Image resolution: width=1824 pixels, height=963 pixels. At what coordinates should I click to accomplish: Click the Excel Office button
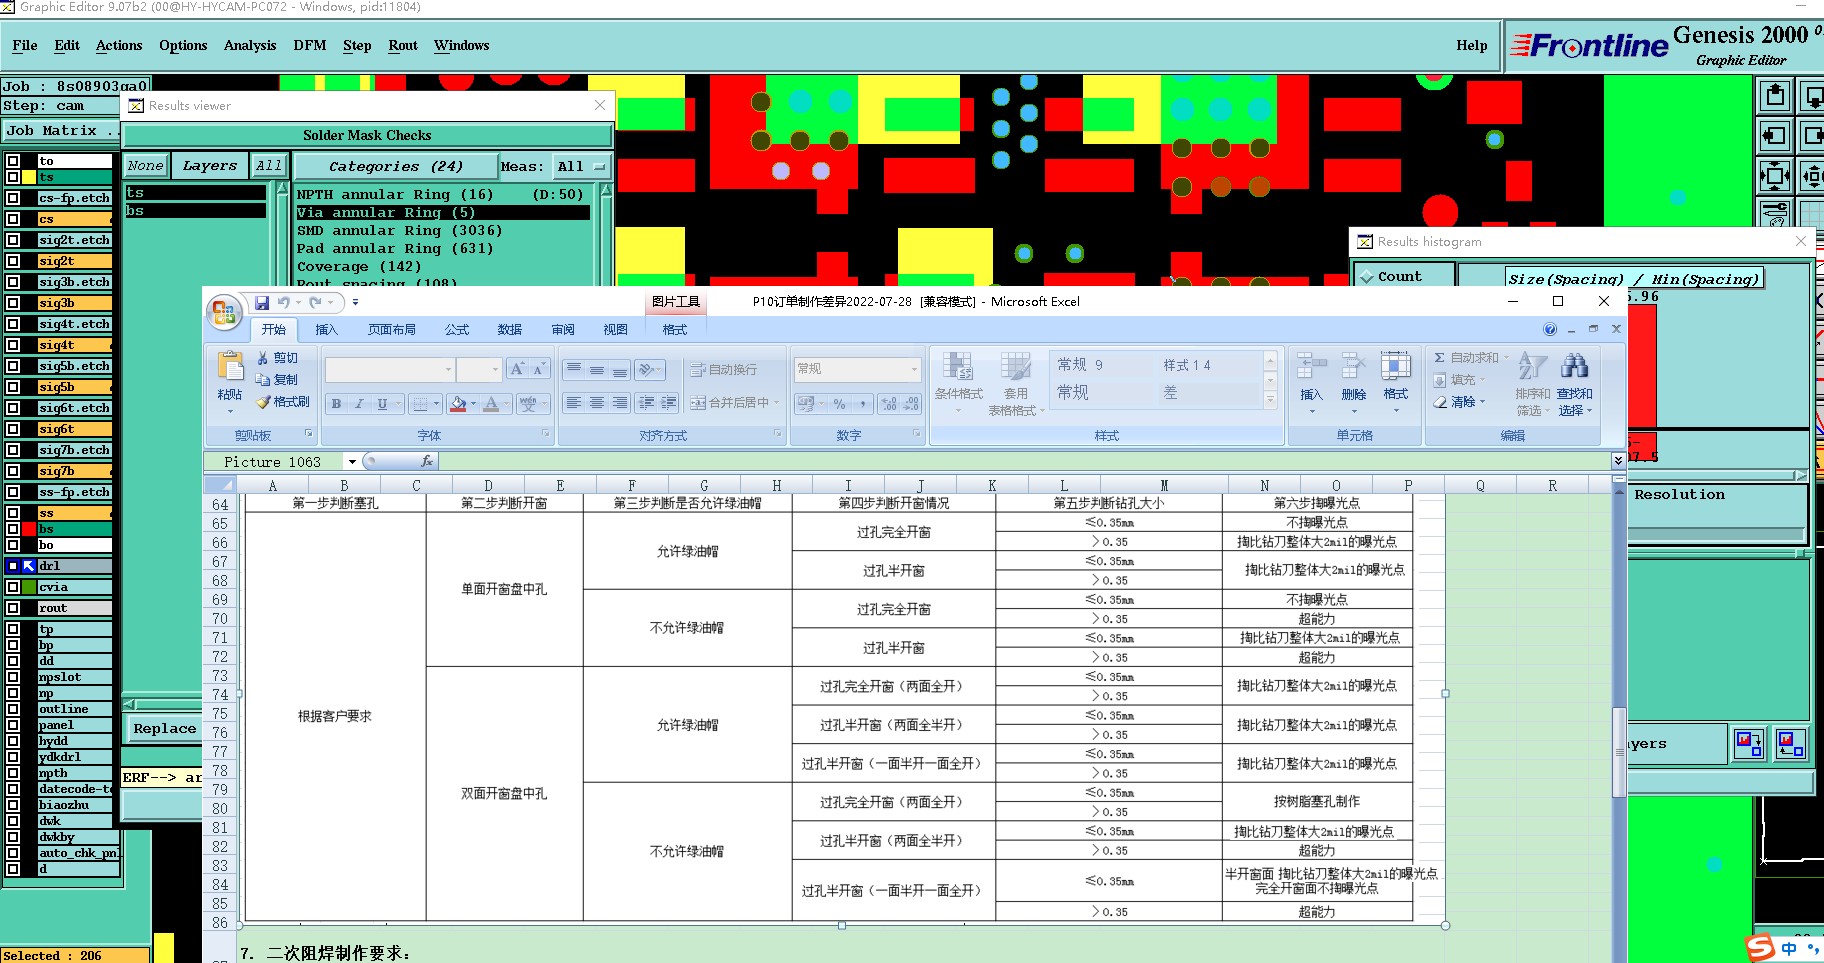coord(225,311)
